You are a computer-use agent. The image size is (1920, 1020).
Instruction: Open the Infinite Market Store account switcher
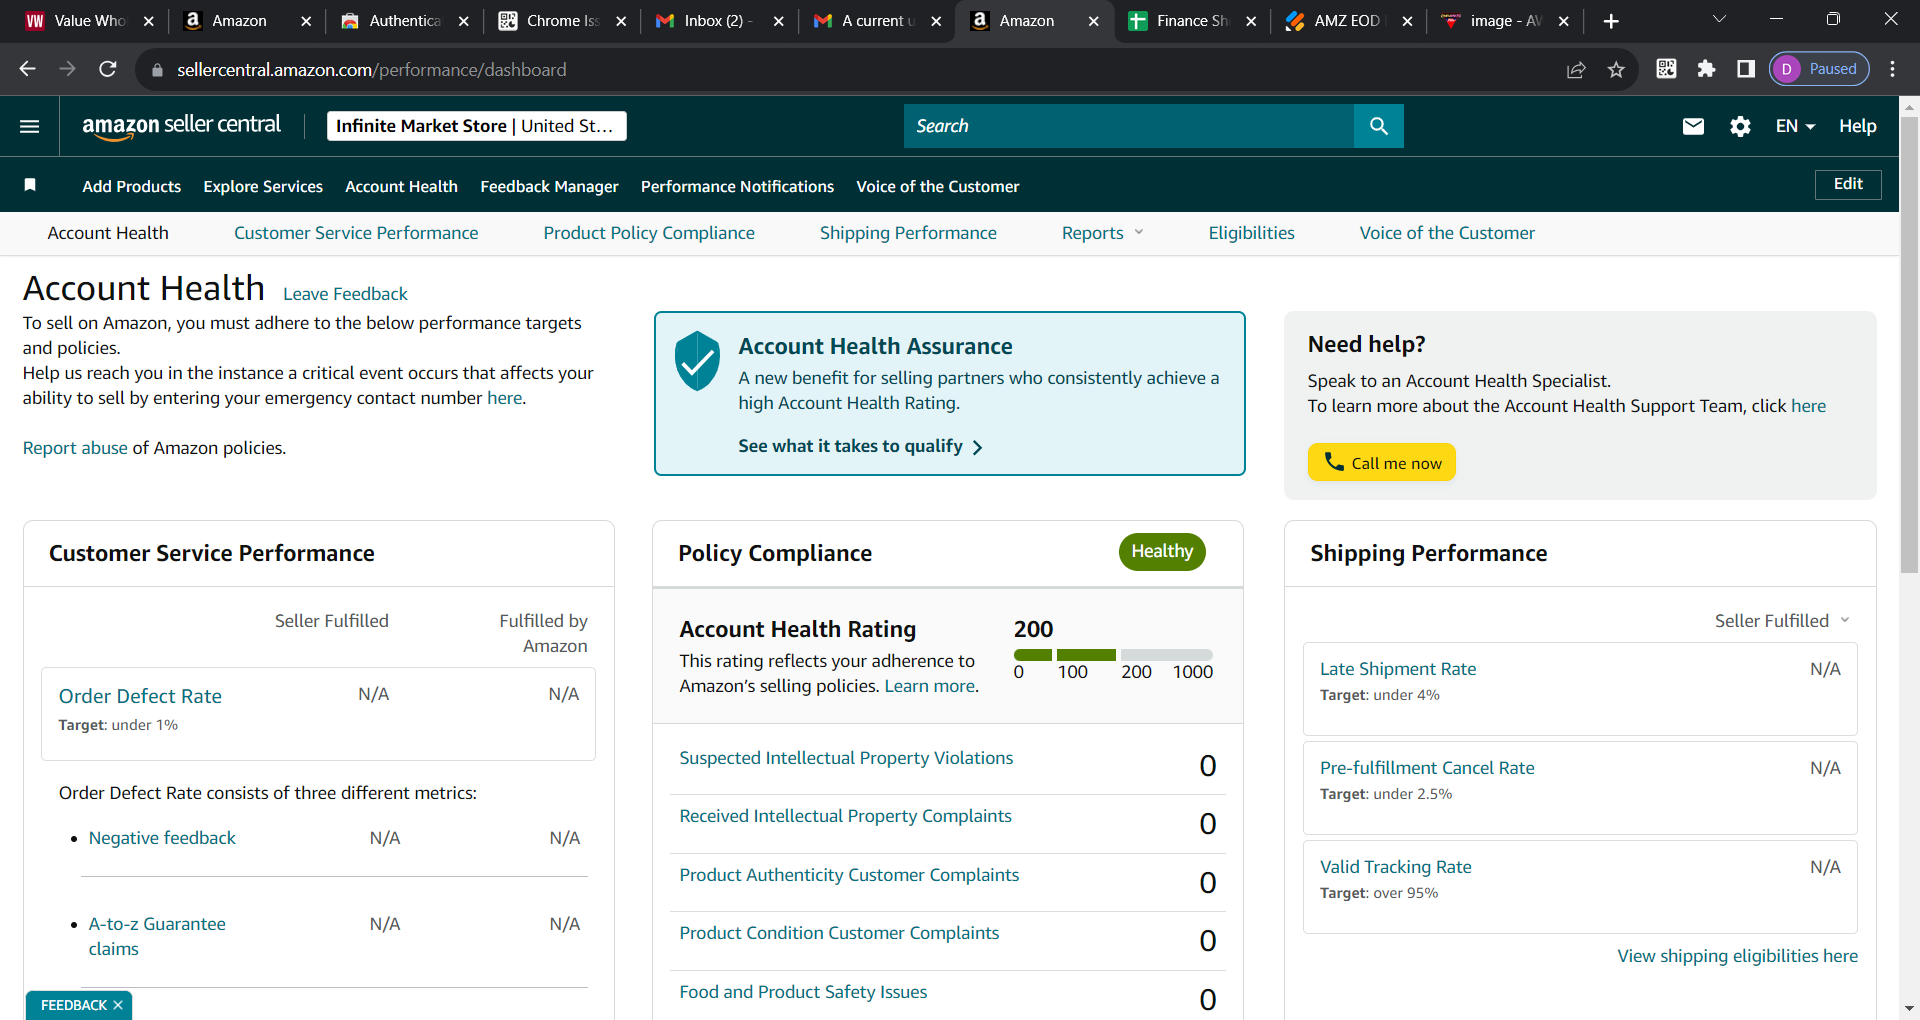pos(476,126)
